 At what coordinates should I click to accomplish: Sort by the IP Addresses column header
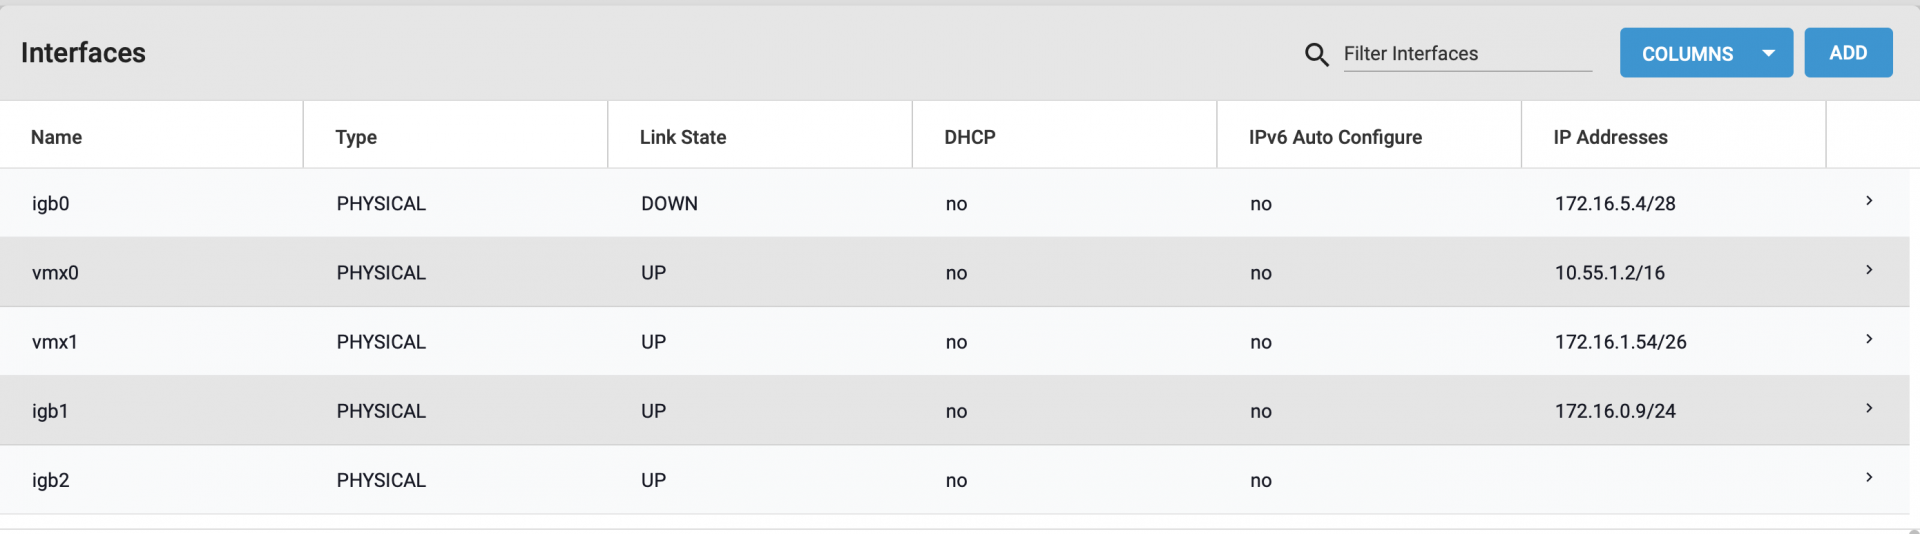[1610, 137]
